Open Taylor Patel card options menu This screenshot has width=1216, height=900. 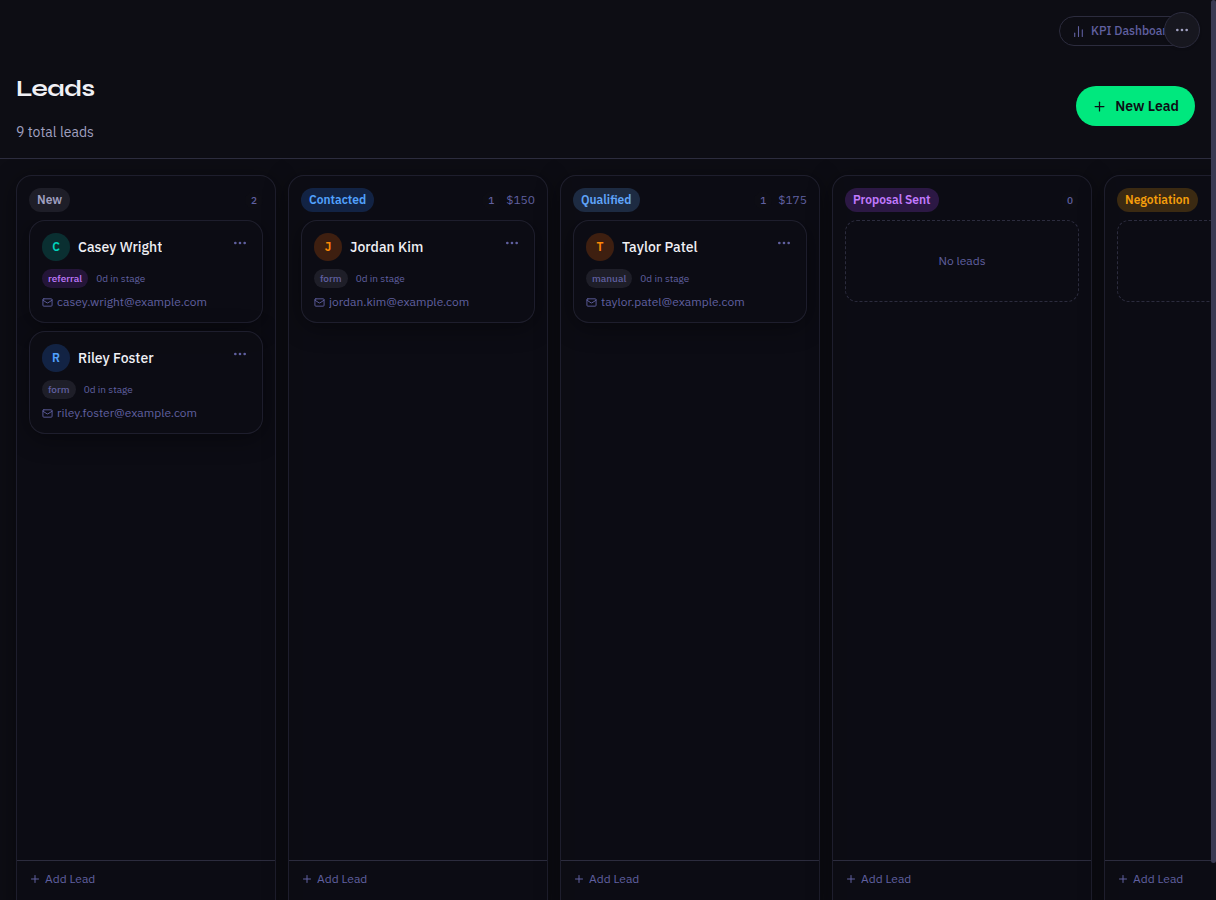click(784, 243)
